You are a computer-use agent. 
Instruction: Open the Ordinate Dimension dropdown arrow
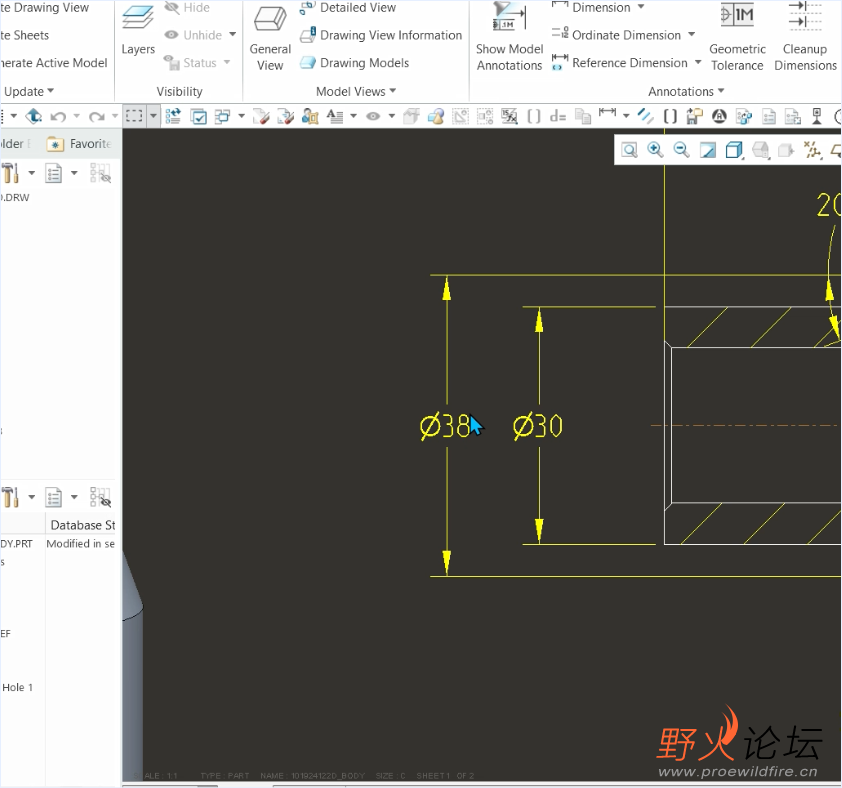(x=691, y=35)
